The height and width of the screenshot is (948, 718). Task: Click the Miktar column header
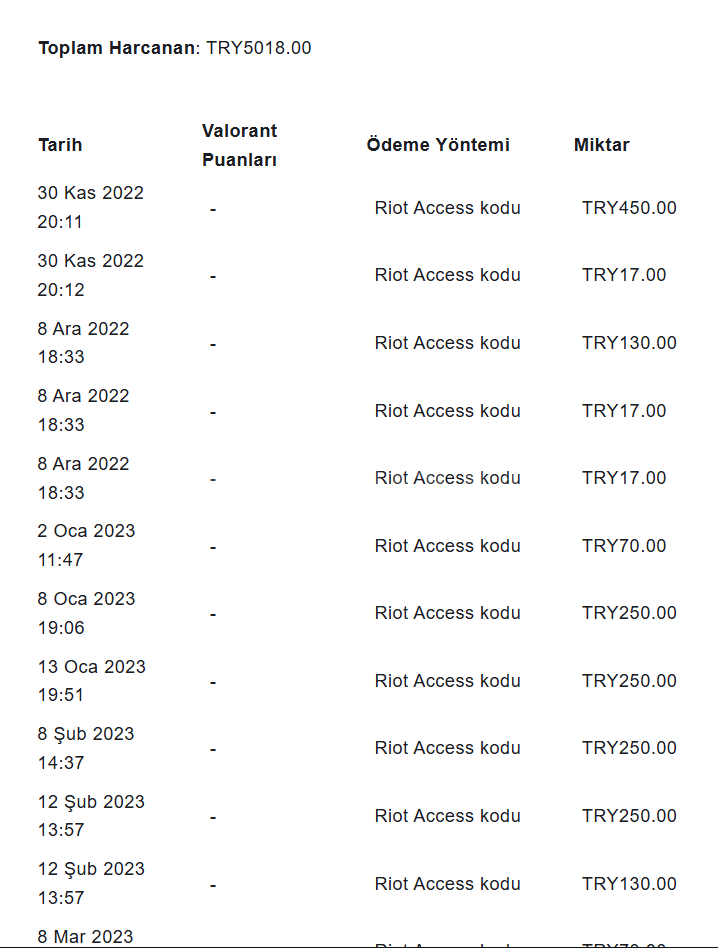coord(601,145)
